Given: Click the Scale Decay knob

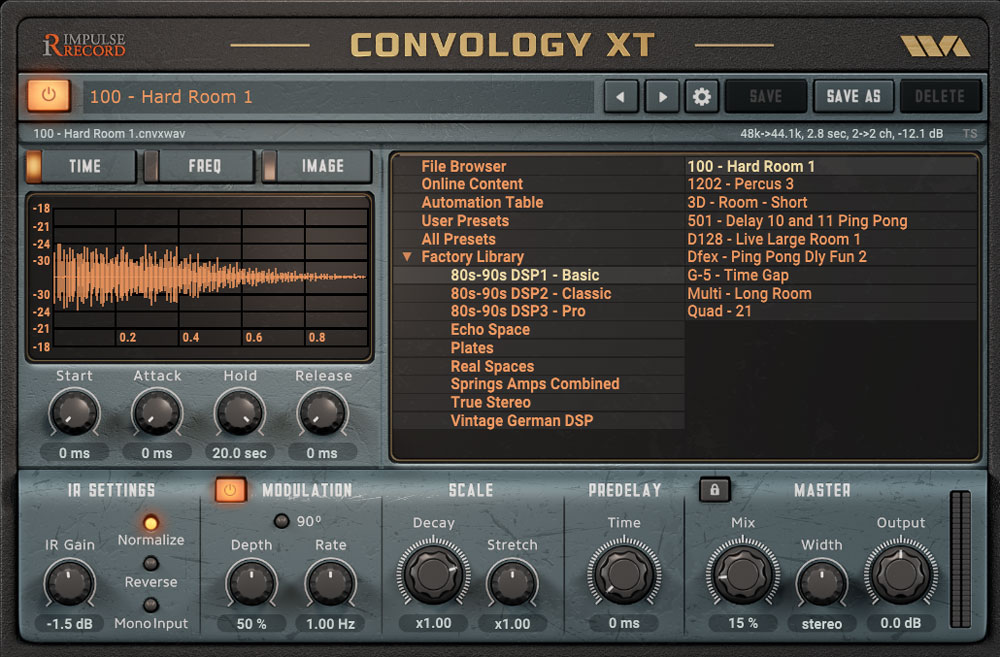Looking at the screenshot, I should point(434,573).
